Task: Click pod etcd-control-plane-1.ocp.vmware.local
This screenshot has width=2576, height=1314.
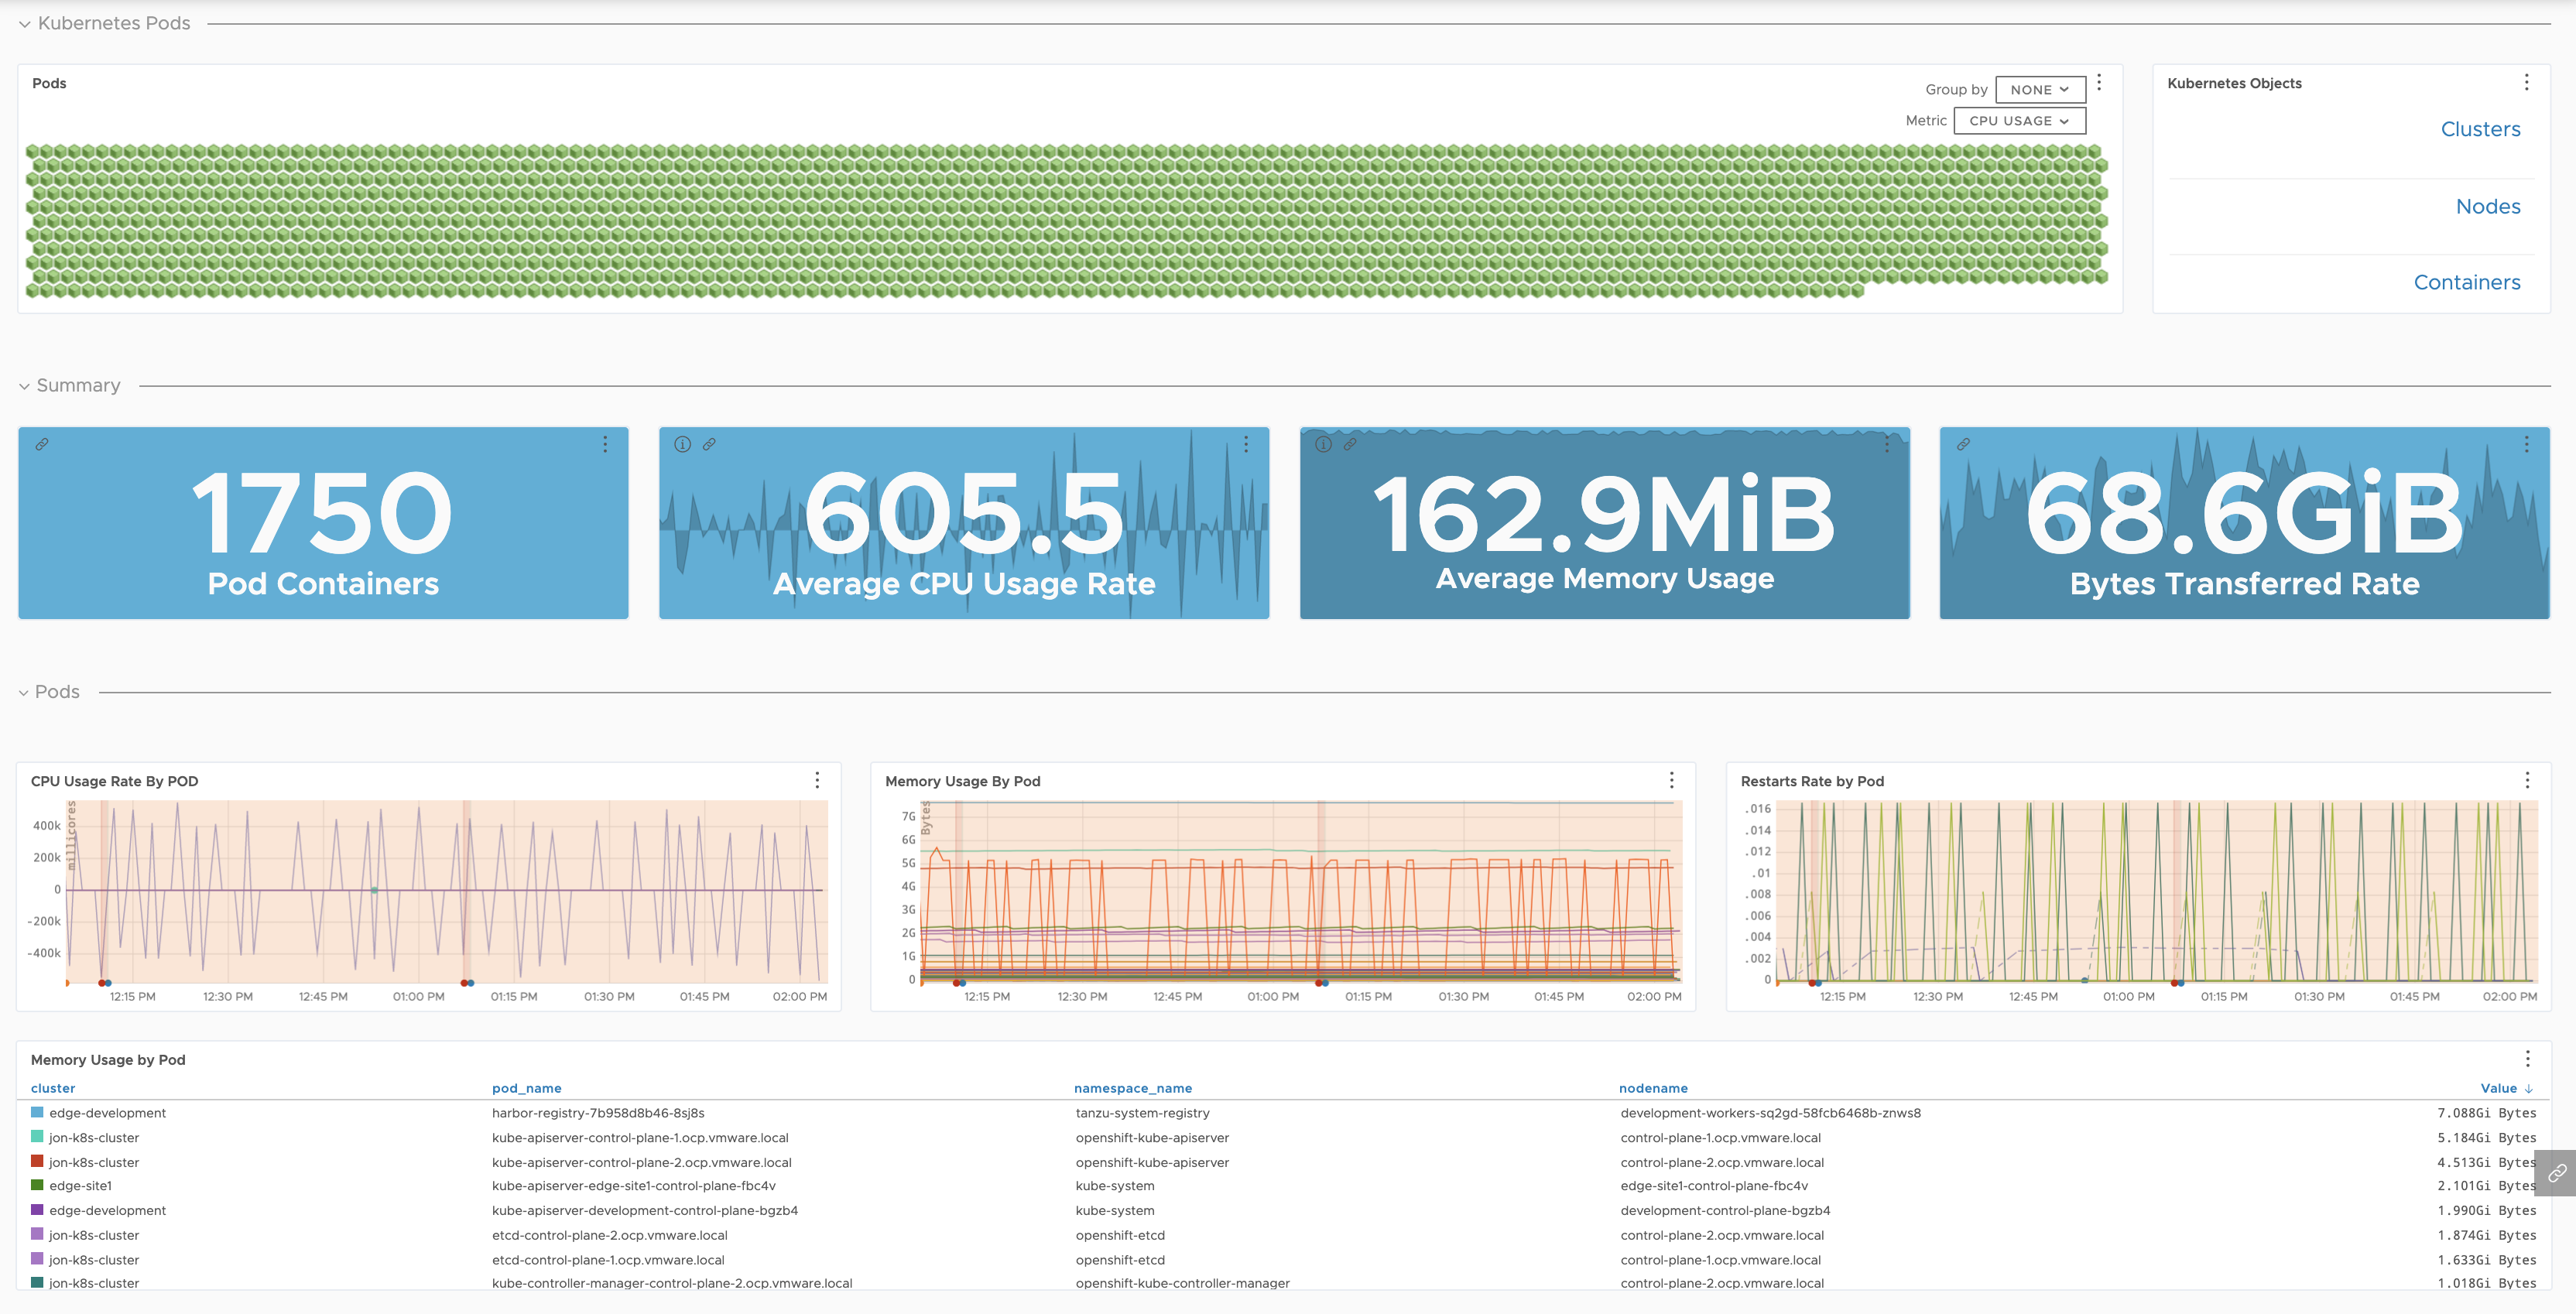Action: pos(608,1260)
